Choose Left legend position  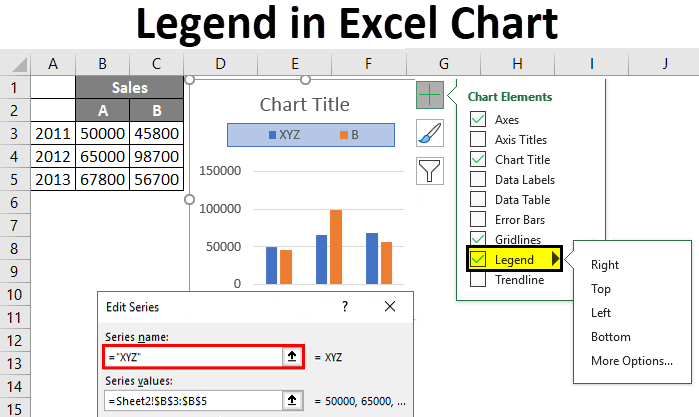coord(600,313)
